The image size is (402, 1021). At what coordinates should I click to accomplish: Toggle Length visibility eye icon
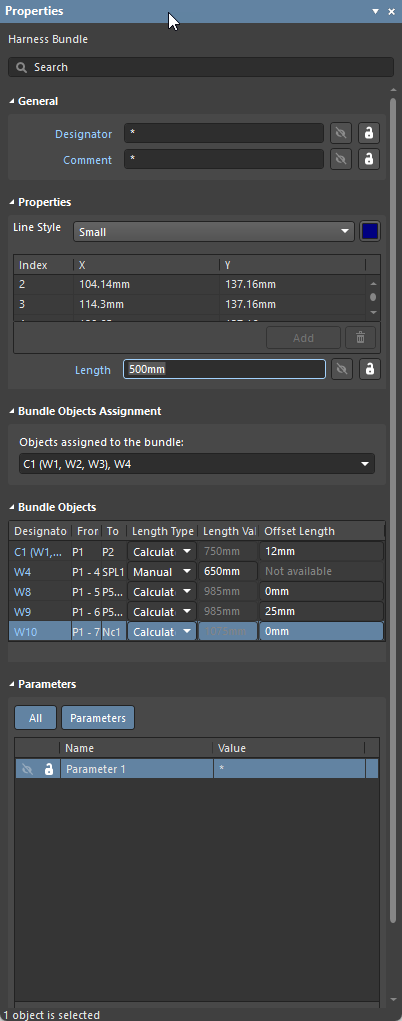(x=341, y=369)
